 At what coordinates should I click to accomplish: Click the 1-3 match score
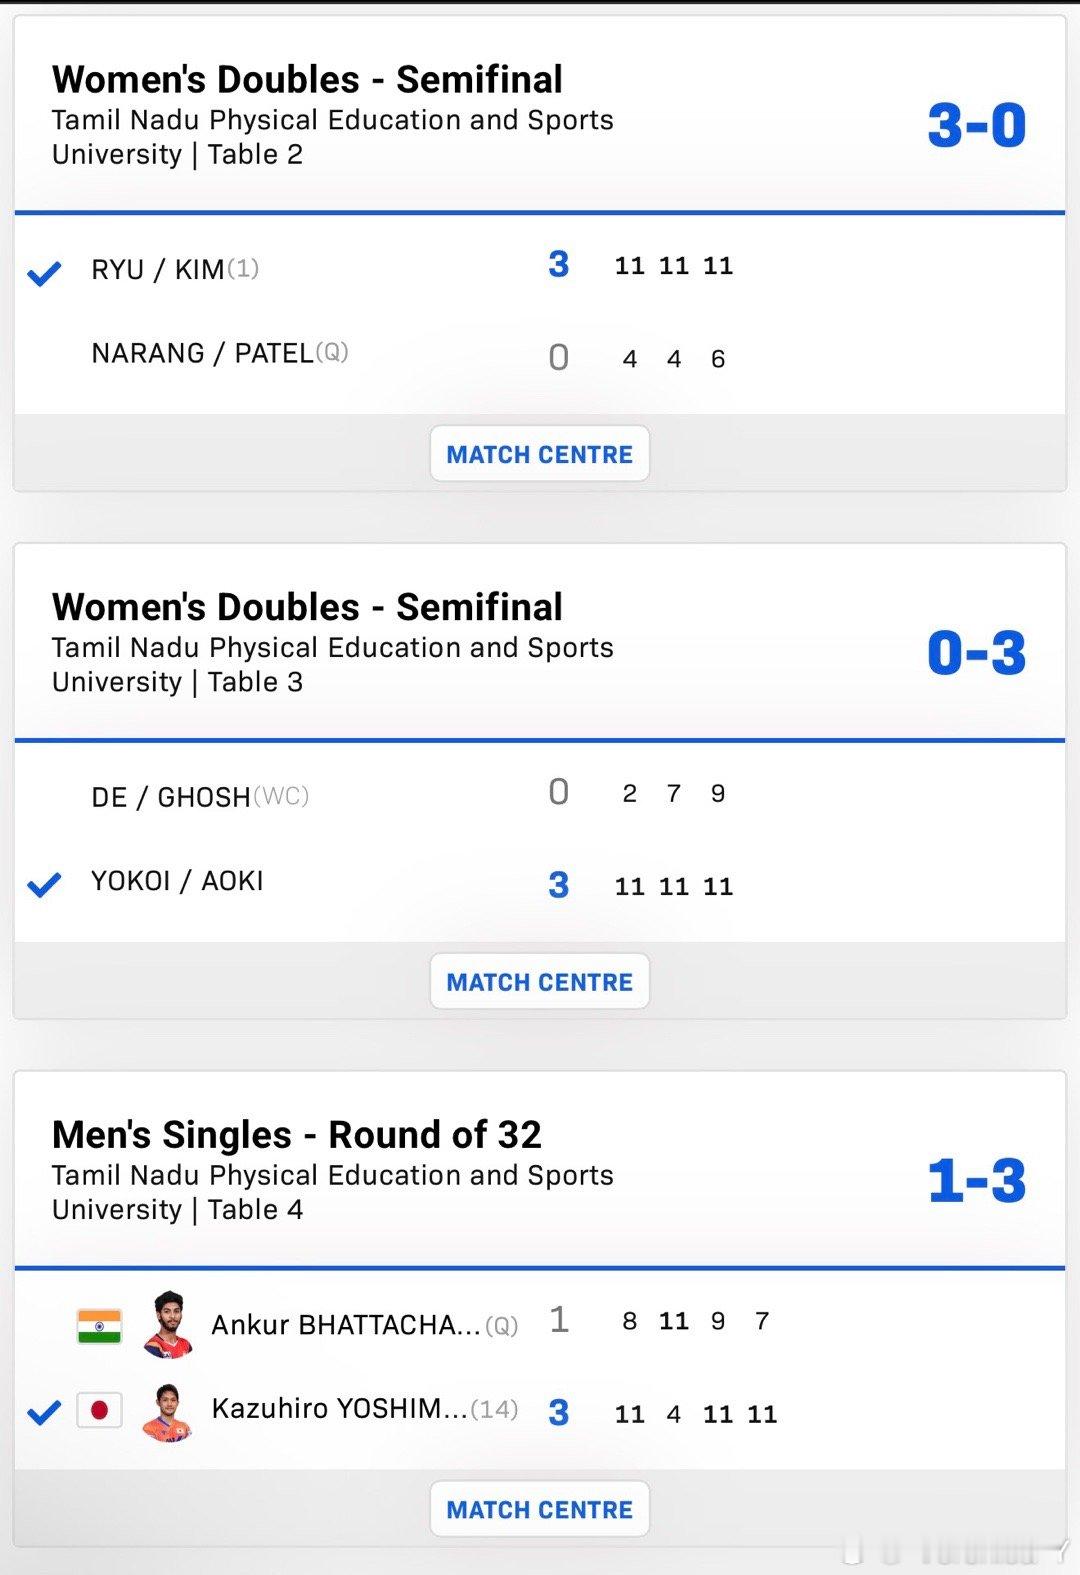pos(976,1181)
